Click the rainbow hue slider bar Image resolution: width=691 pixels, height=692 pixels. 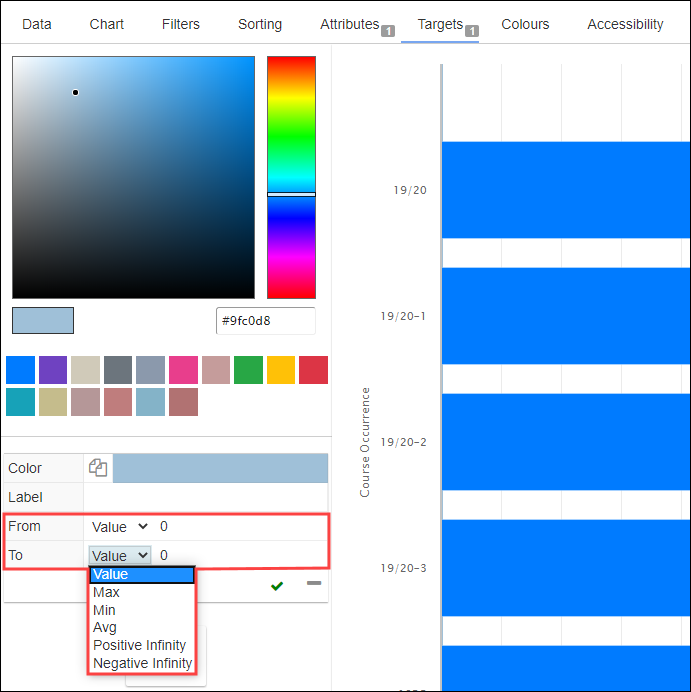coord(291,177)
